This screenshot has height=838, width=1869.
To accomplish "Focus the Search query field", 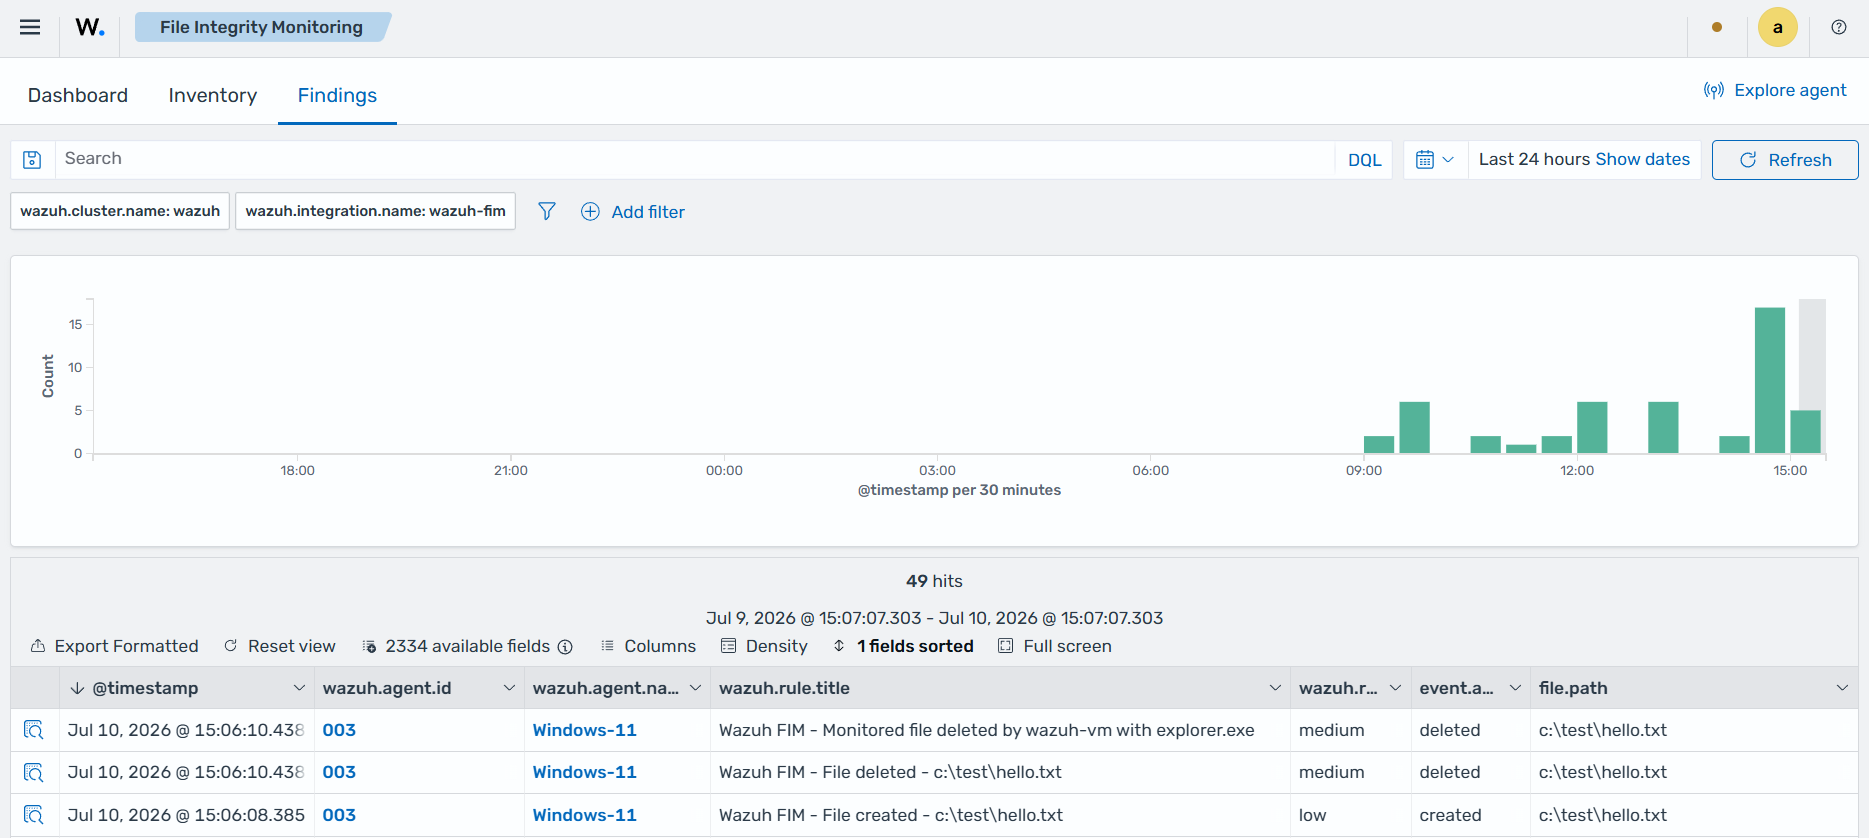I will coord(695,159).
